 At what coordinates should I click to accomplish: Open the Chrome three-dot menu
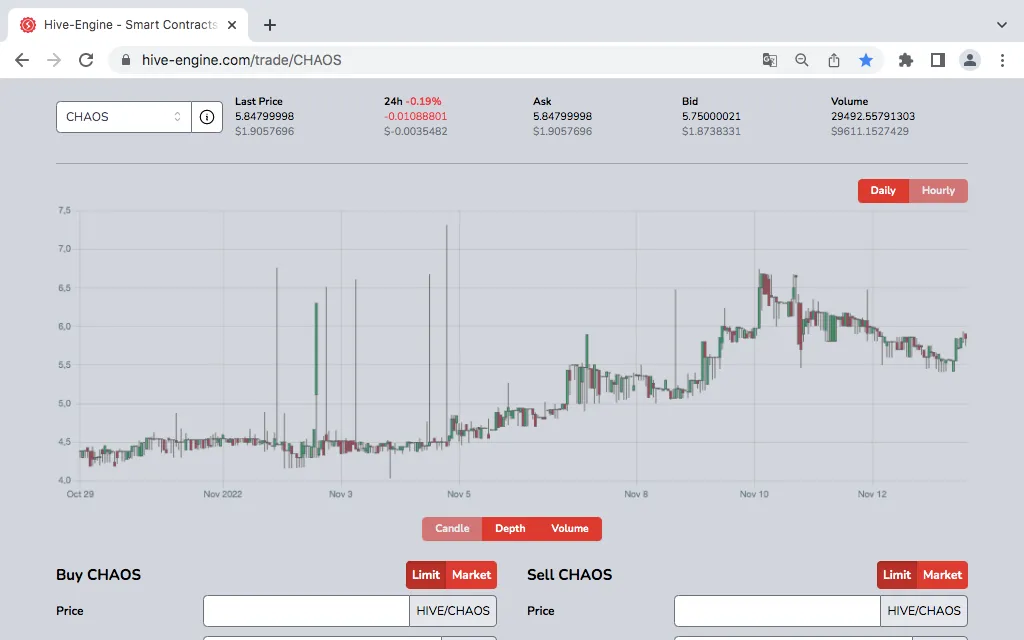point(1002,60)
